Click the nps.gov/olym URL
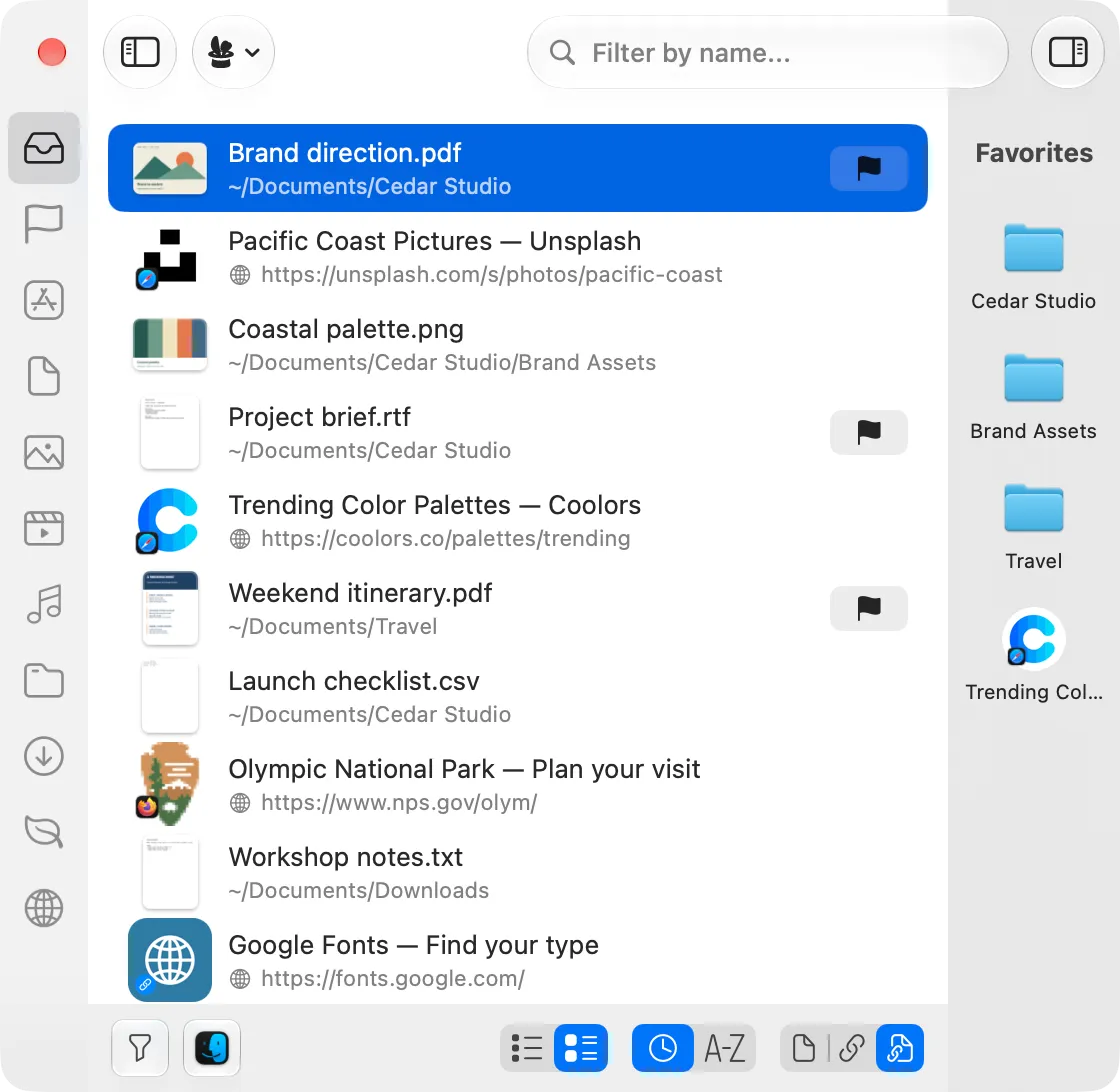The width and height of the screenshot is (1120, 1092). (399, 803)
